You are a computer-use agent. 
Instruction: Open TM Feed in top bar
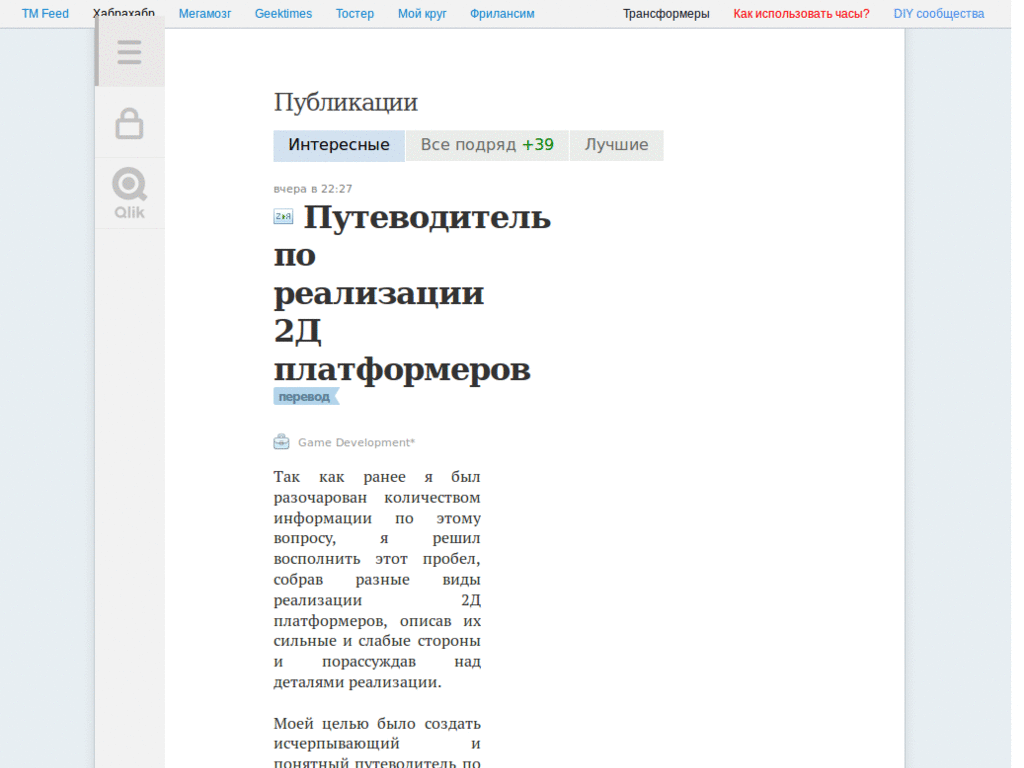pyautogui.click(x=45, y=14)
